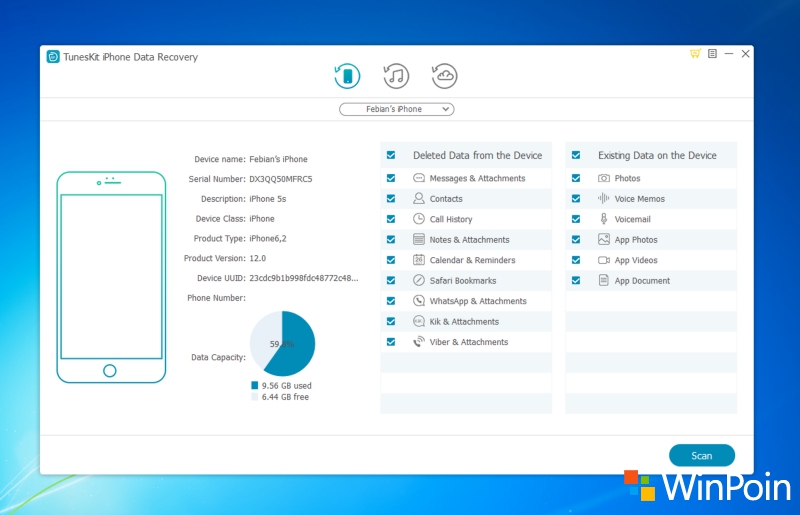This screenshot has width=800, height=515.
Task: Click the Calendar & Reminders icon
Action: point(419,260)
